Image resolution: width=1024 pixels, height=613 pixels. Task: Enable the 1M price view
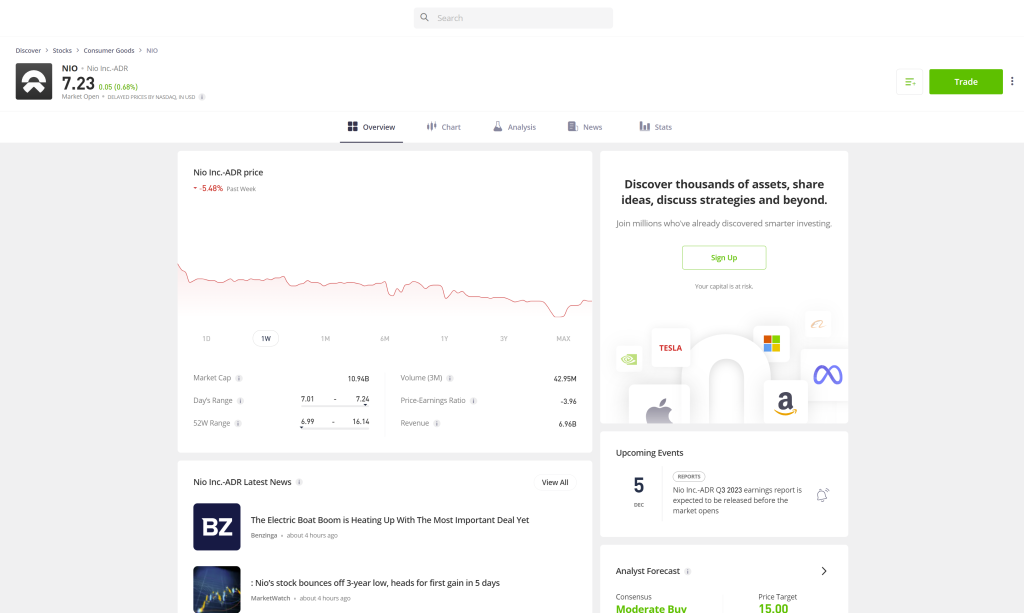[x=325, y=338]
